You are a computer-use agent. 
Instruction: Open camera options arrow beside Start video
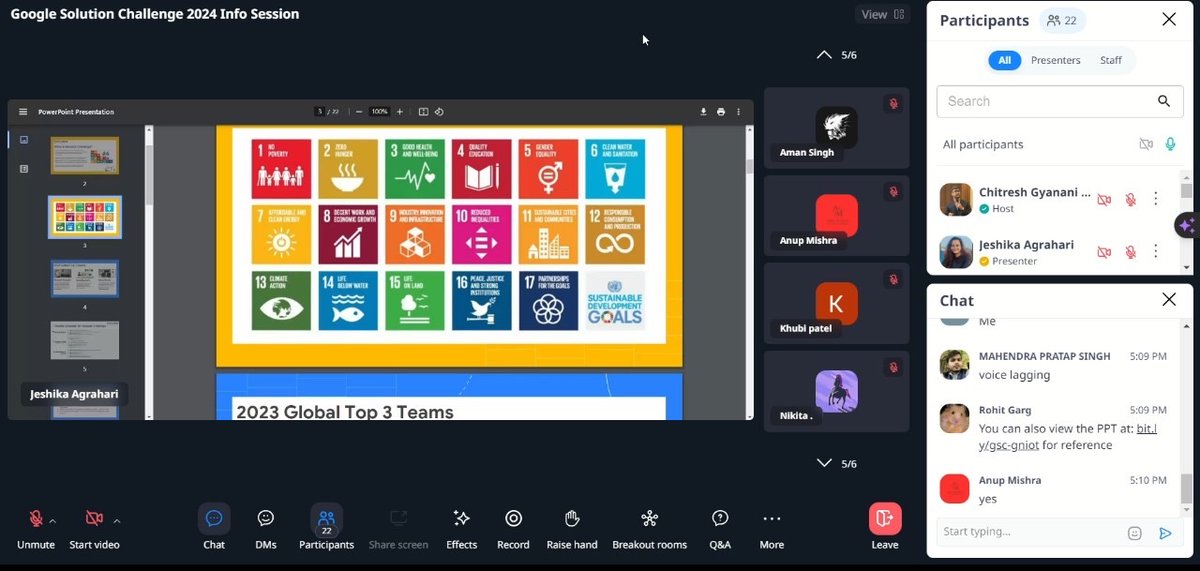point(117,521)
